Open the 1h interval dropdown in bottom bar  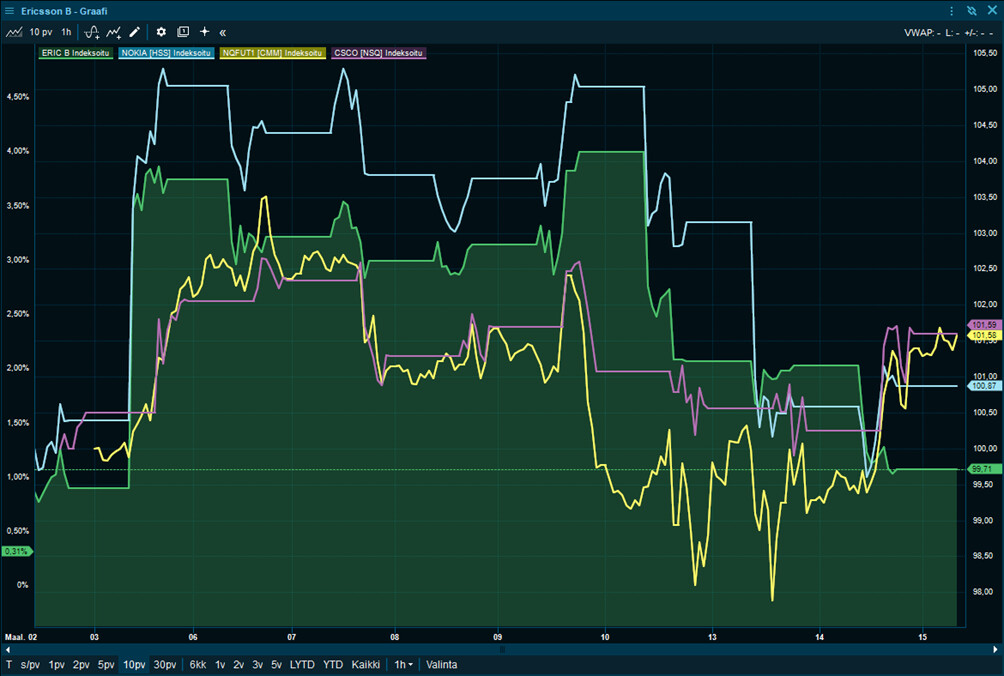click(403, 664)
